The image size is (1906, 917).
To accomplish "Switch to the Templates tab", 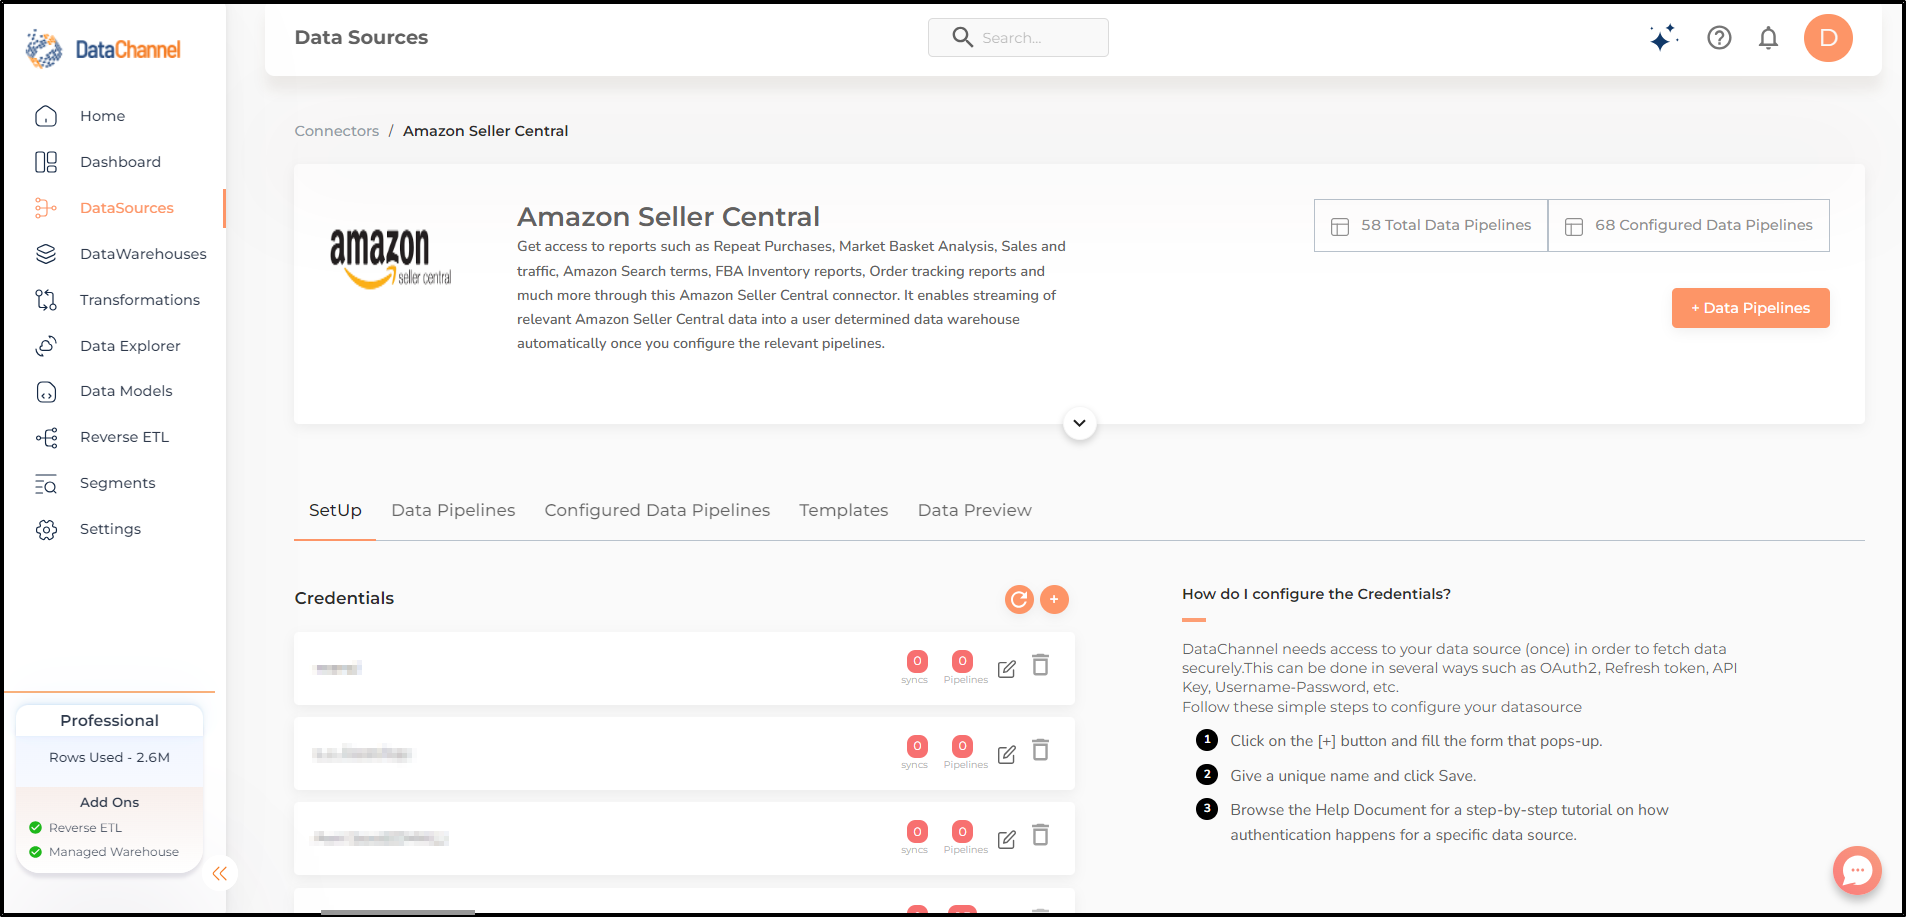I will (x=843, y=510).
